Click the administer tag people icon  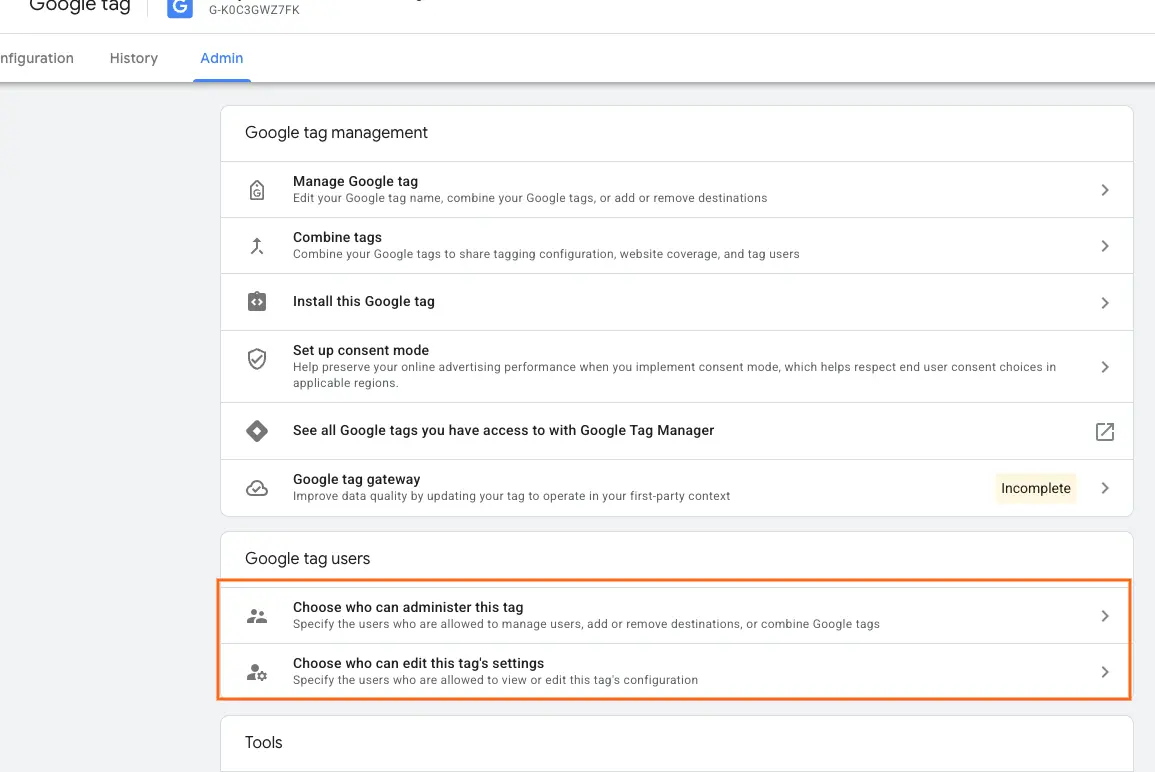click(256, 616)
